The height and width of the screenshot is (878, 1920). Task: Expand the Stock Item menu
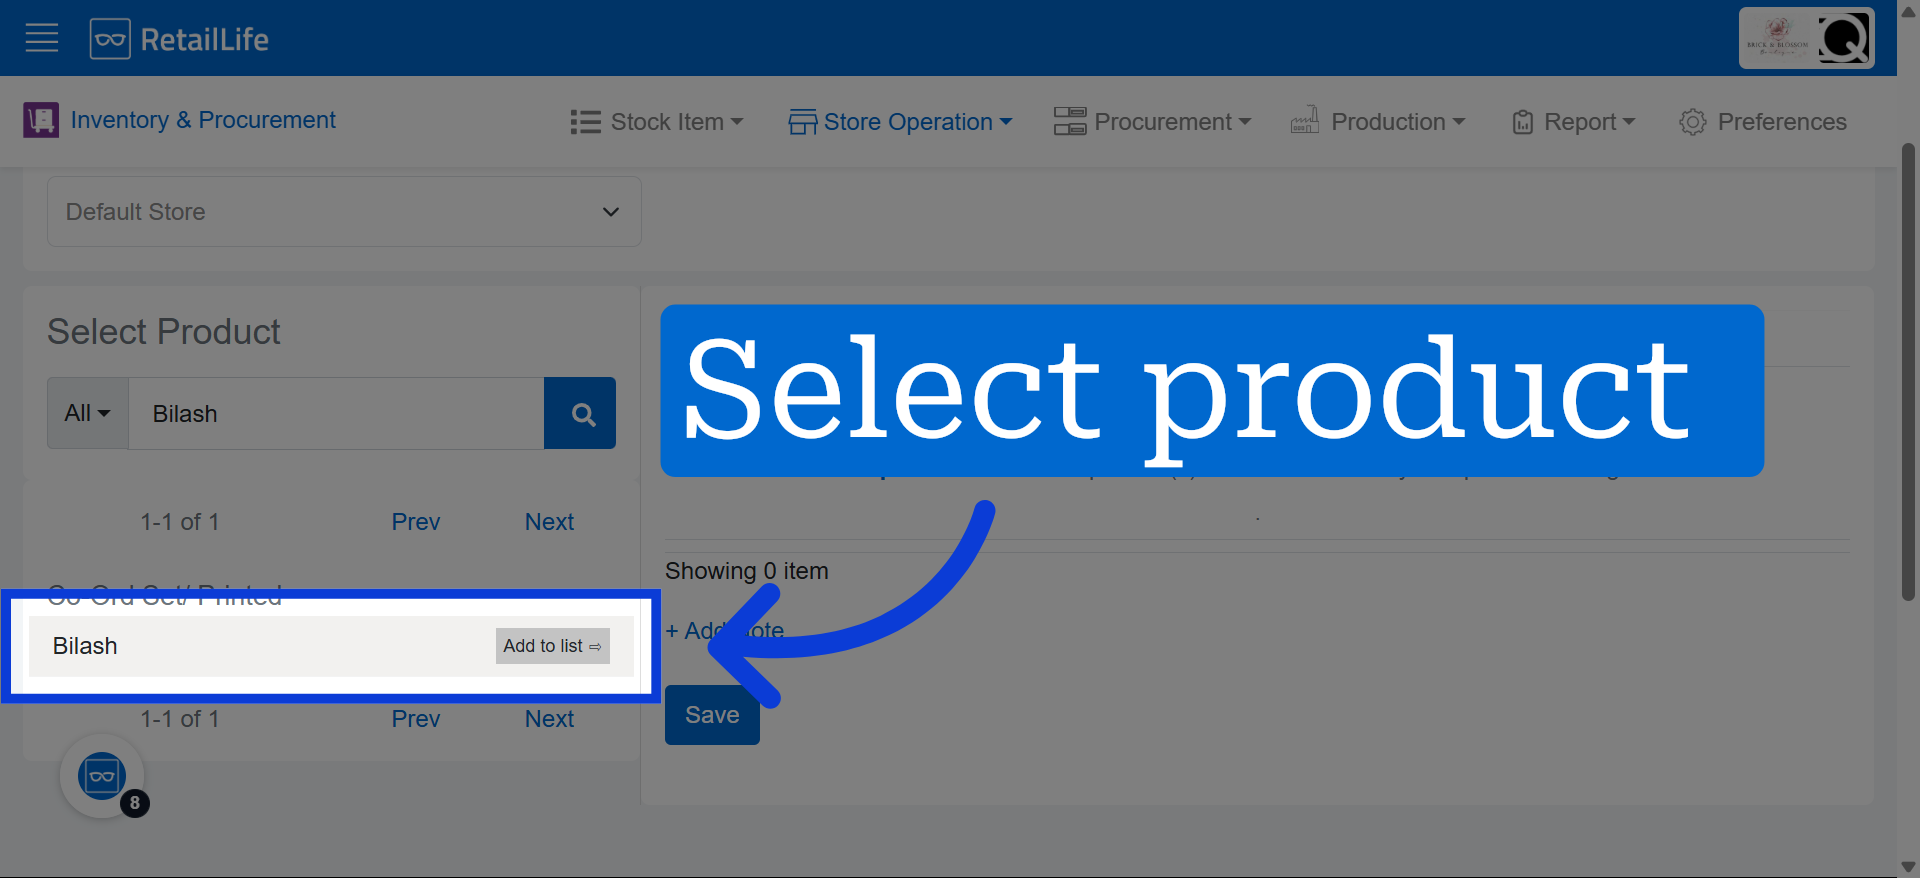(657, 122)
